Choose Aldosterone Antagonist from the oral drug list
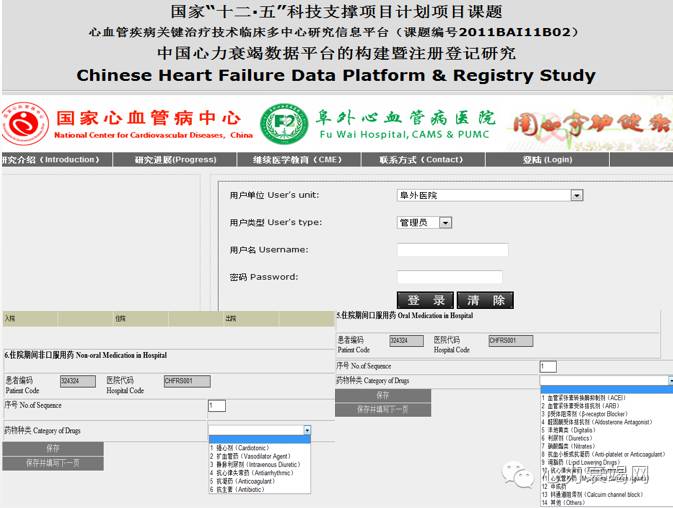The width and height of the screenshot is (673, 508). point(606,422)
